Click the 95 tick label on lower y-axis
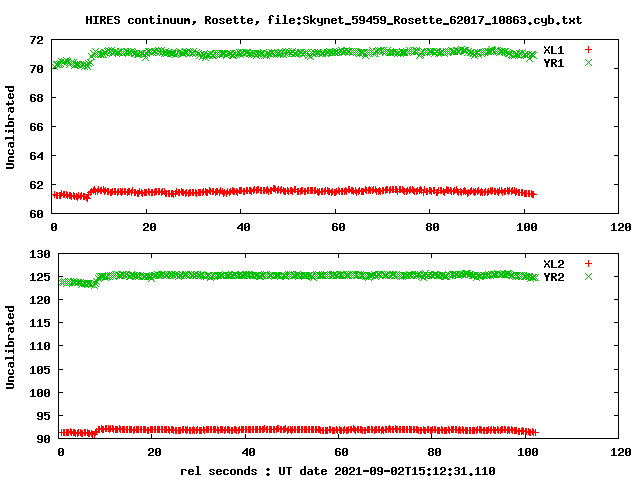The height and width of the screenshot is (480, 640). coord(43,416)
